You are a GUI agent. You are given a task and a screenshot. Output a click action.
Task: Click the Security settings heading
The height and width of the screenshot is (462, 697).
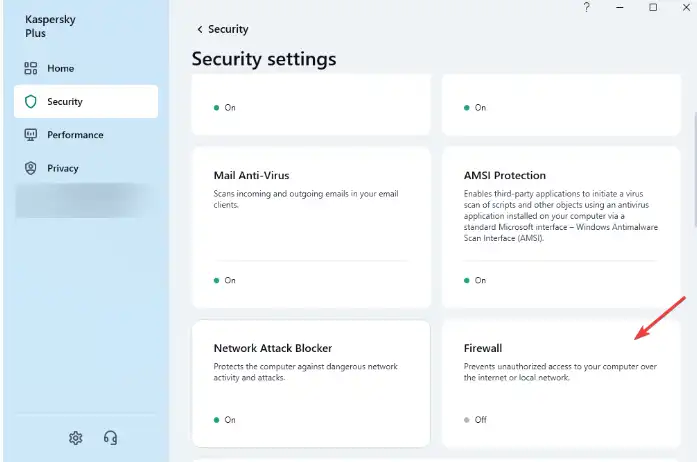click(264, 59)
